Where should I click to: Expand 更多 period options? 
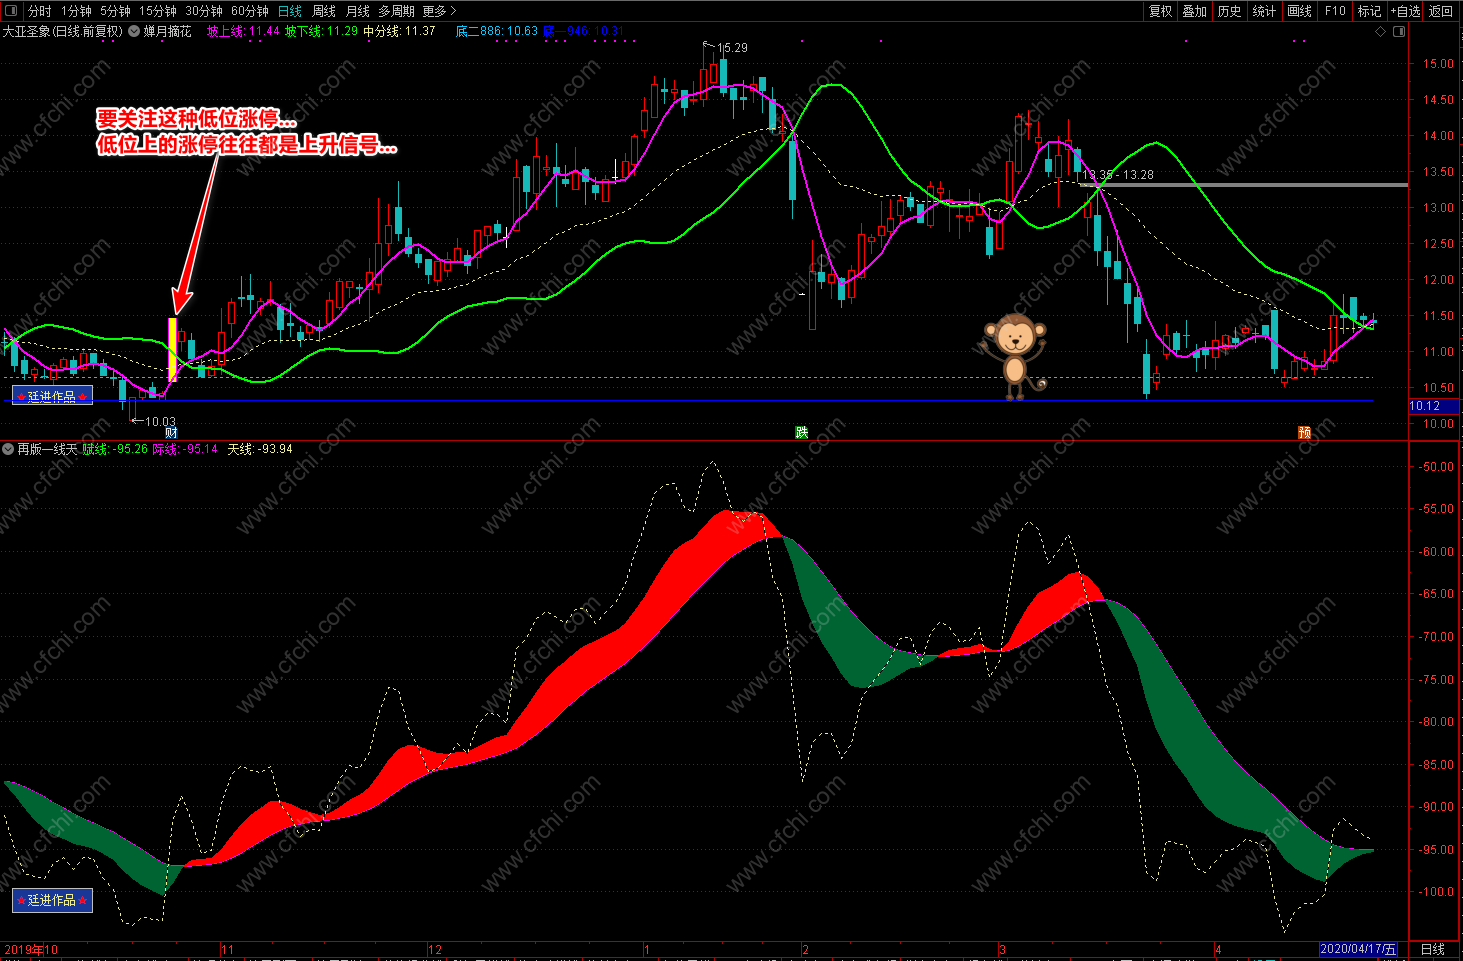[x=439, y=11]
